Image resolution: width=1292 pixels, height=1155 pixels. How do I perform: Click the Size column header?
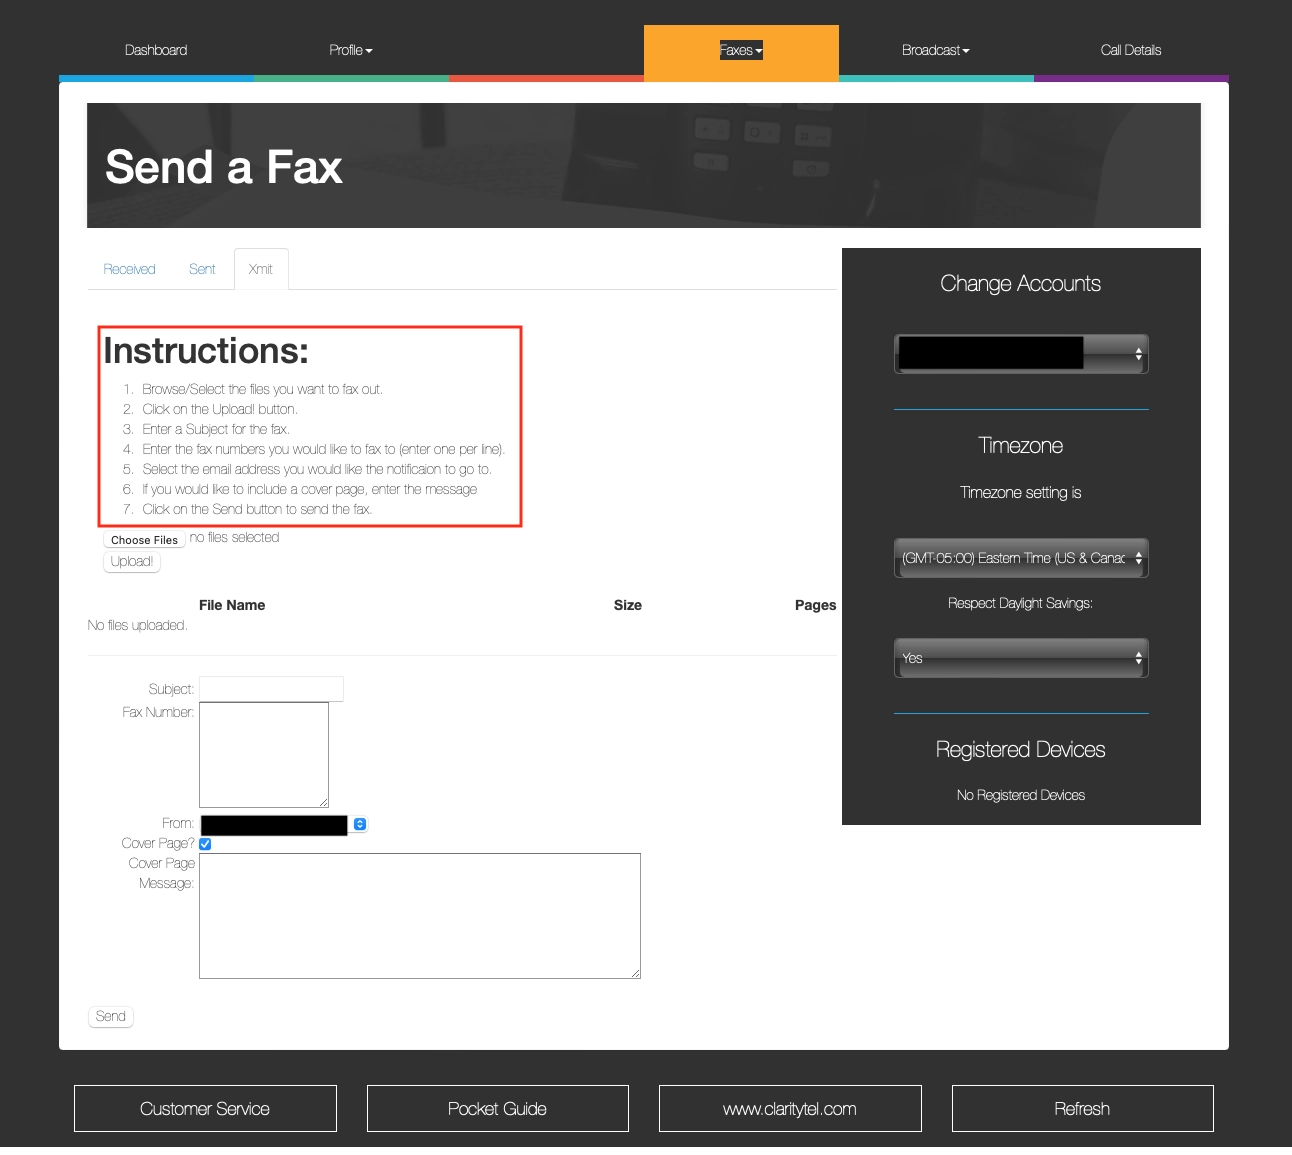pyautogui.click(x=628, y=605)
